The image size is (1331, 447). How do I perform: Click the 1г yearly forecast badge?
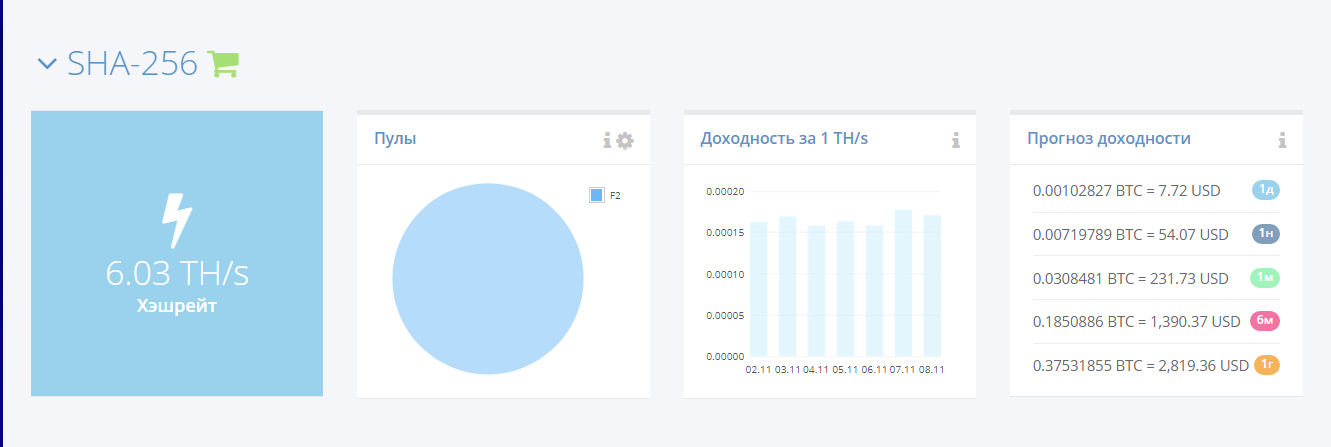pos(1267,365)
